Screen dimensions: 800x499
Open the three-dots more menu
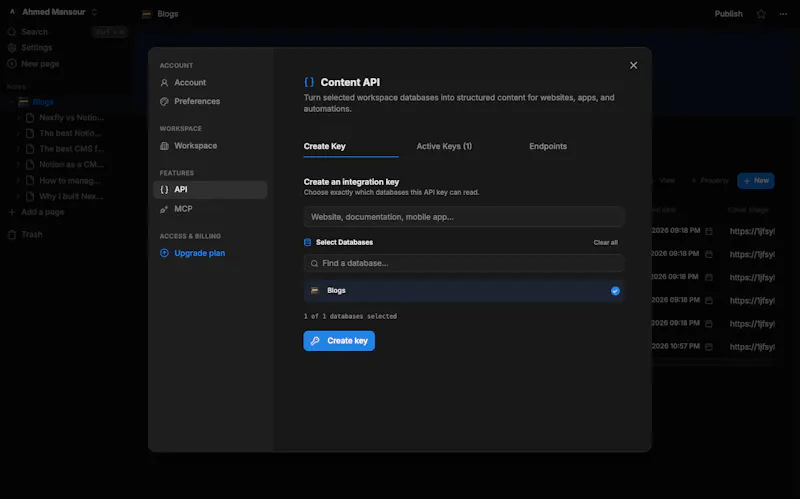[x=783, y=14]
